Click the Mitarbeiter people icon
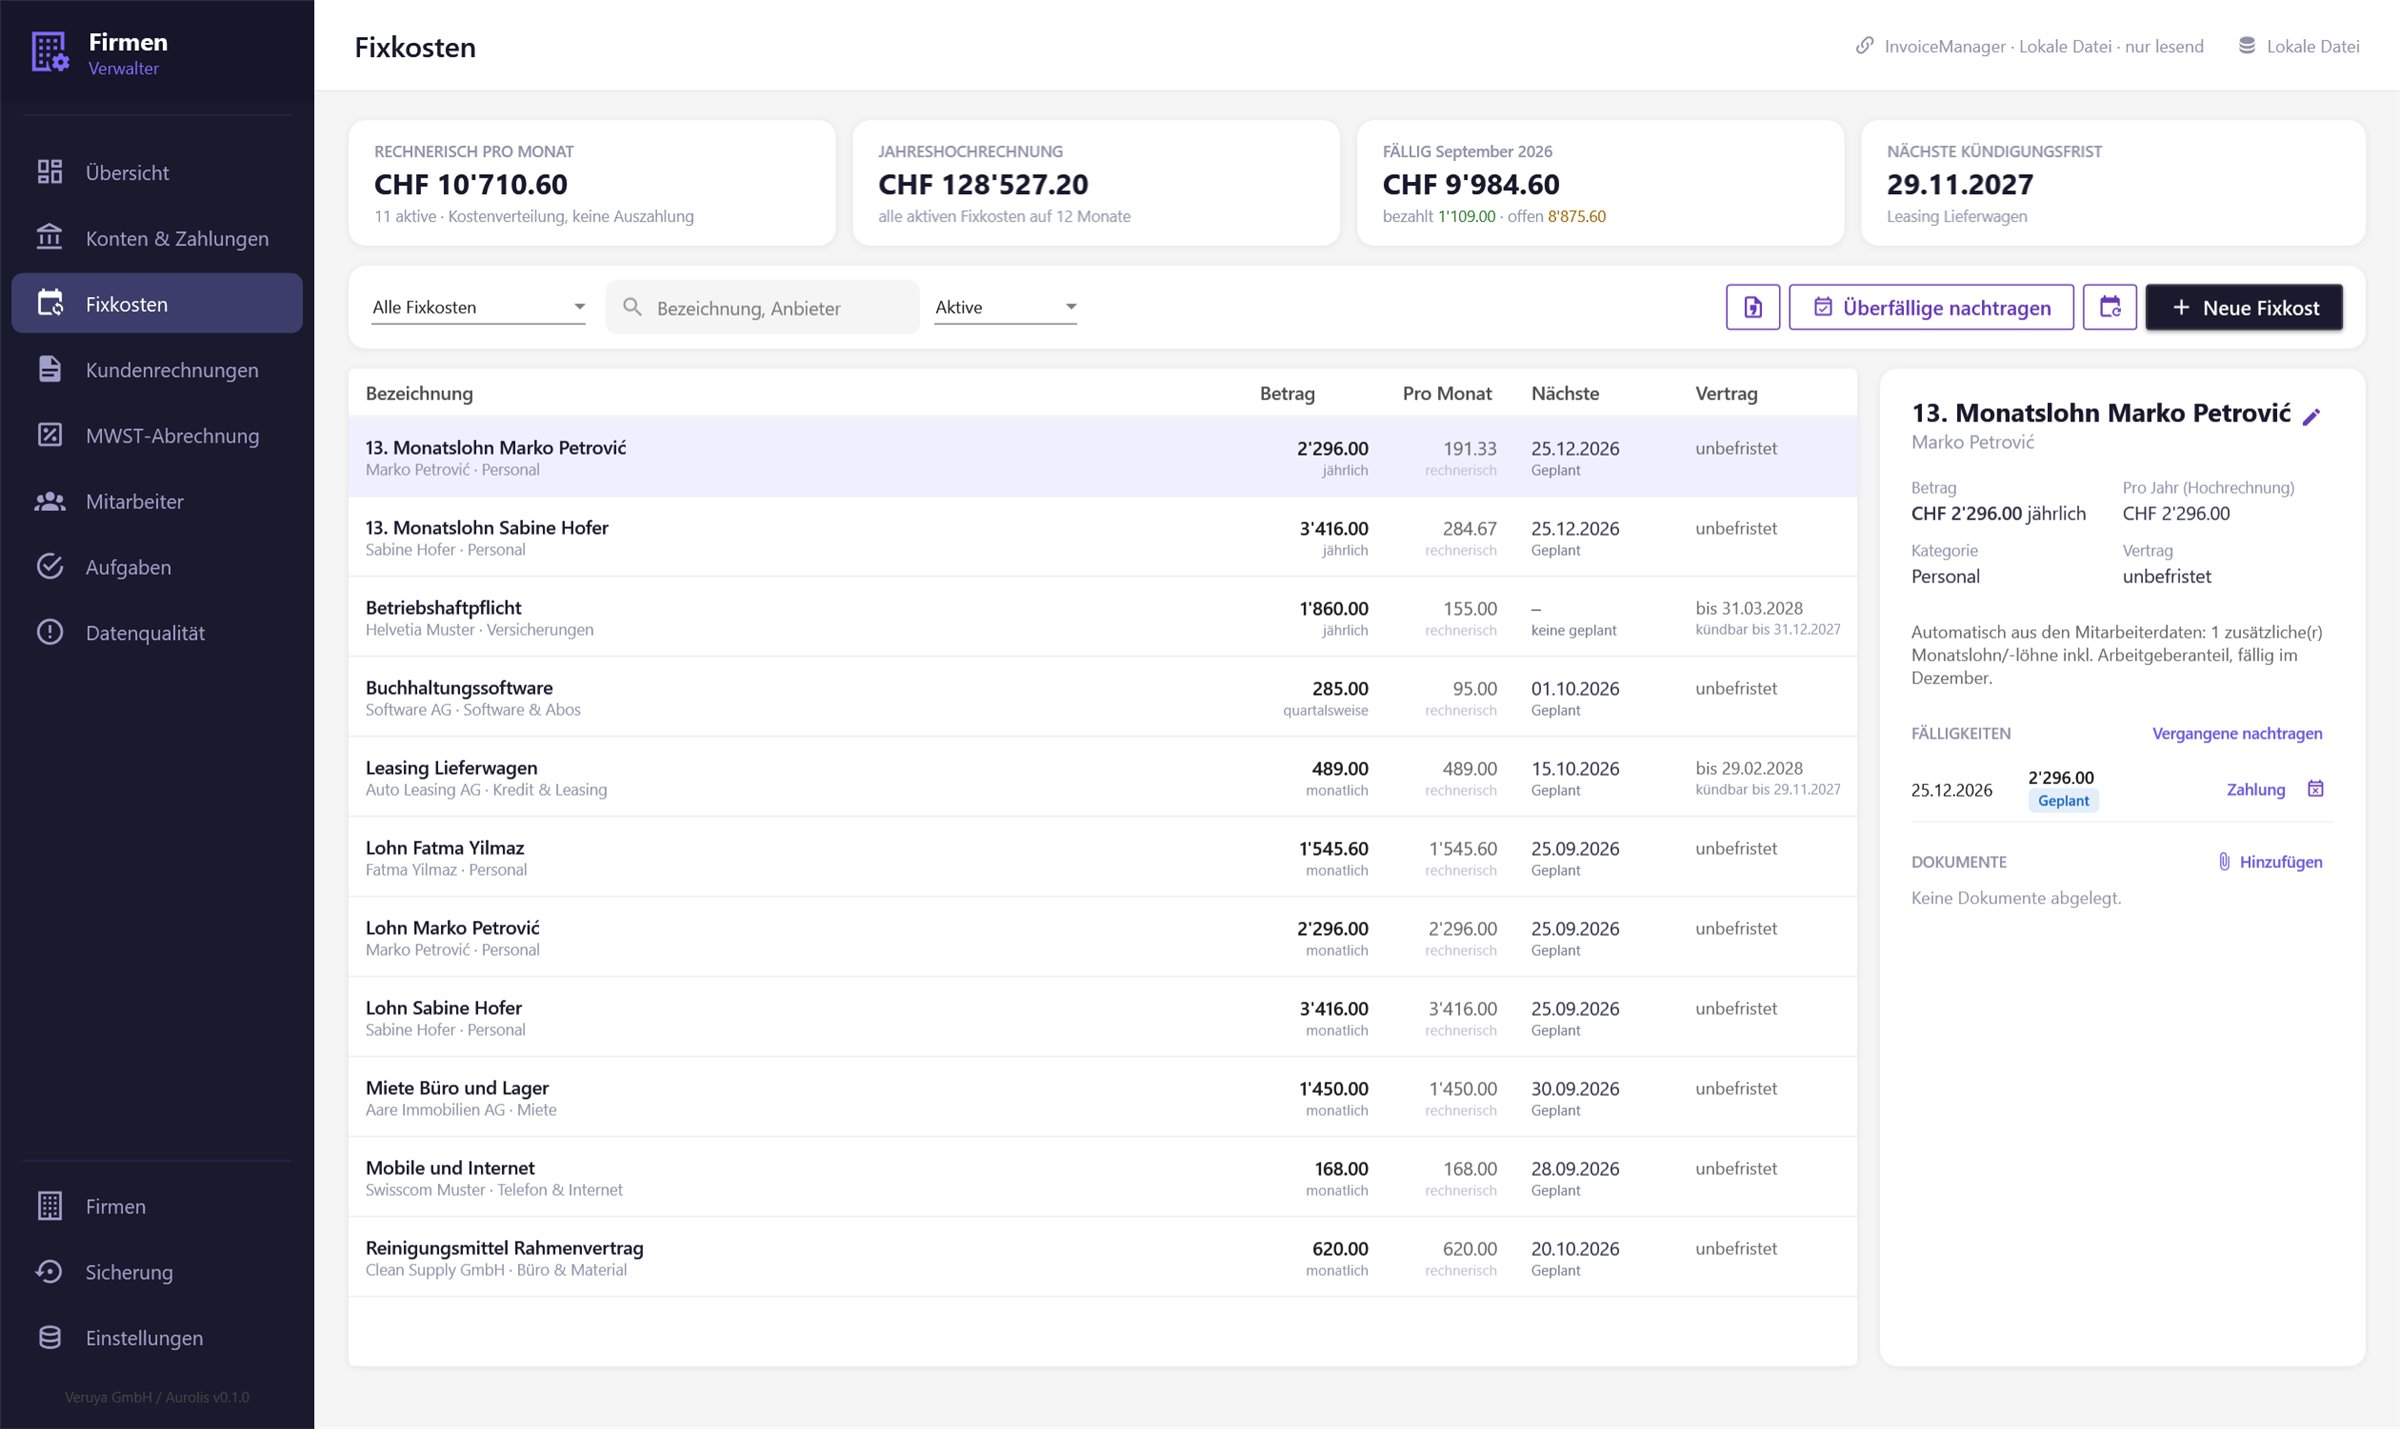2400x1429 pixels. click(x=49, y=501)
